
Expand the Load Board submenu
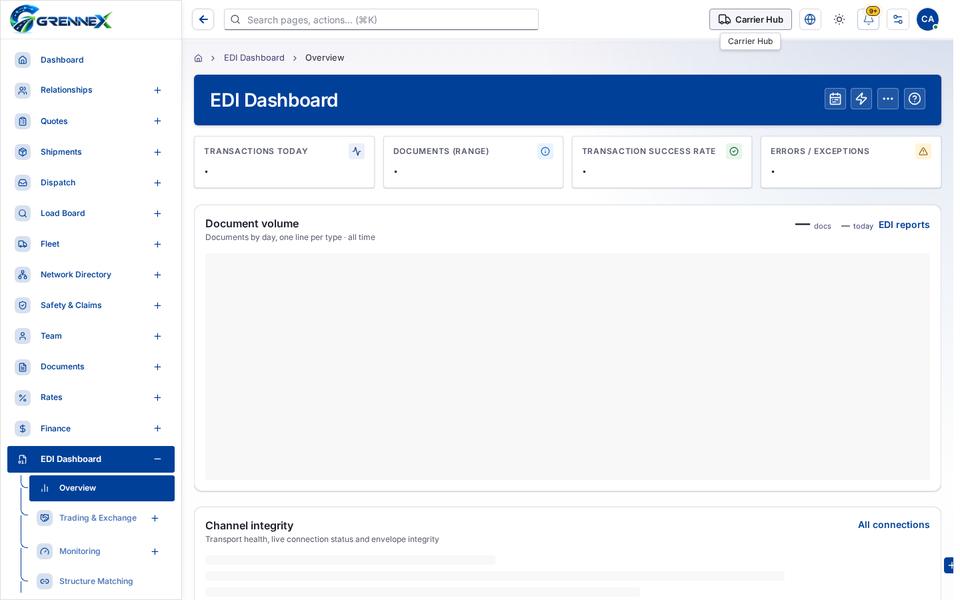click(157, 213)
